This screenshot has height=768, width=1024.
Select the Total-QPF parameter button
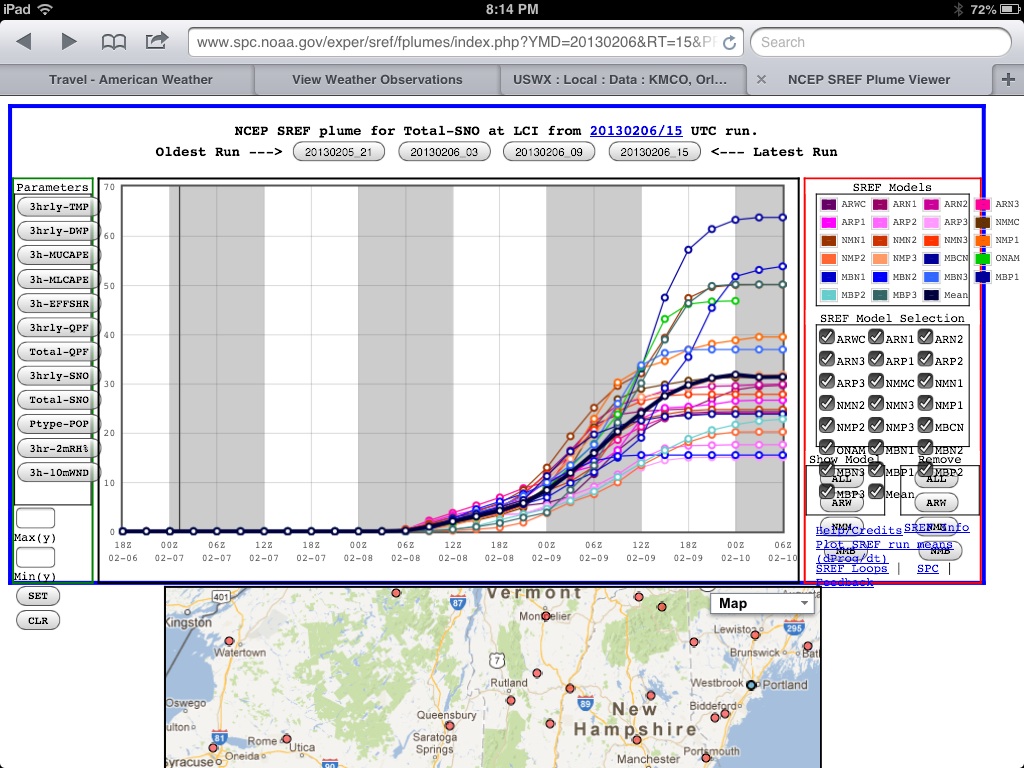click(x=59, y=351)
